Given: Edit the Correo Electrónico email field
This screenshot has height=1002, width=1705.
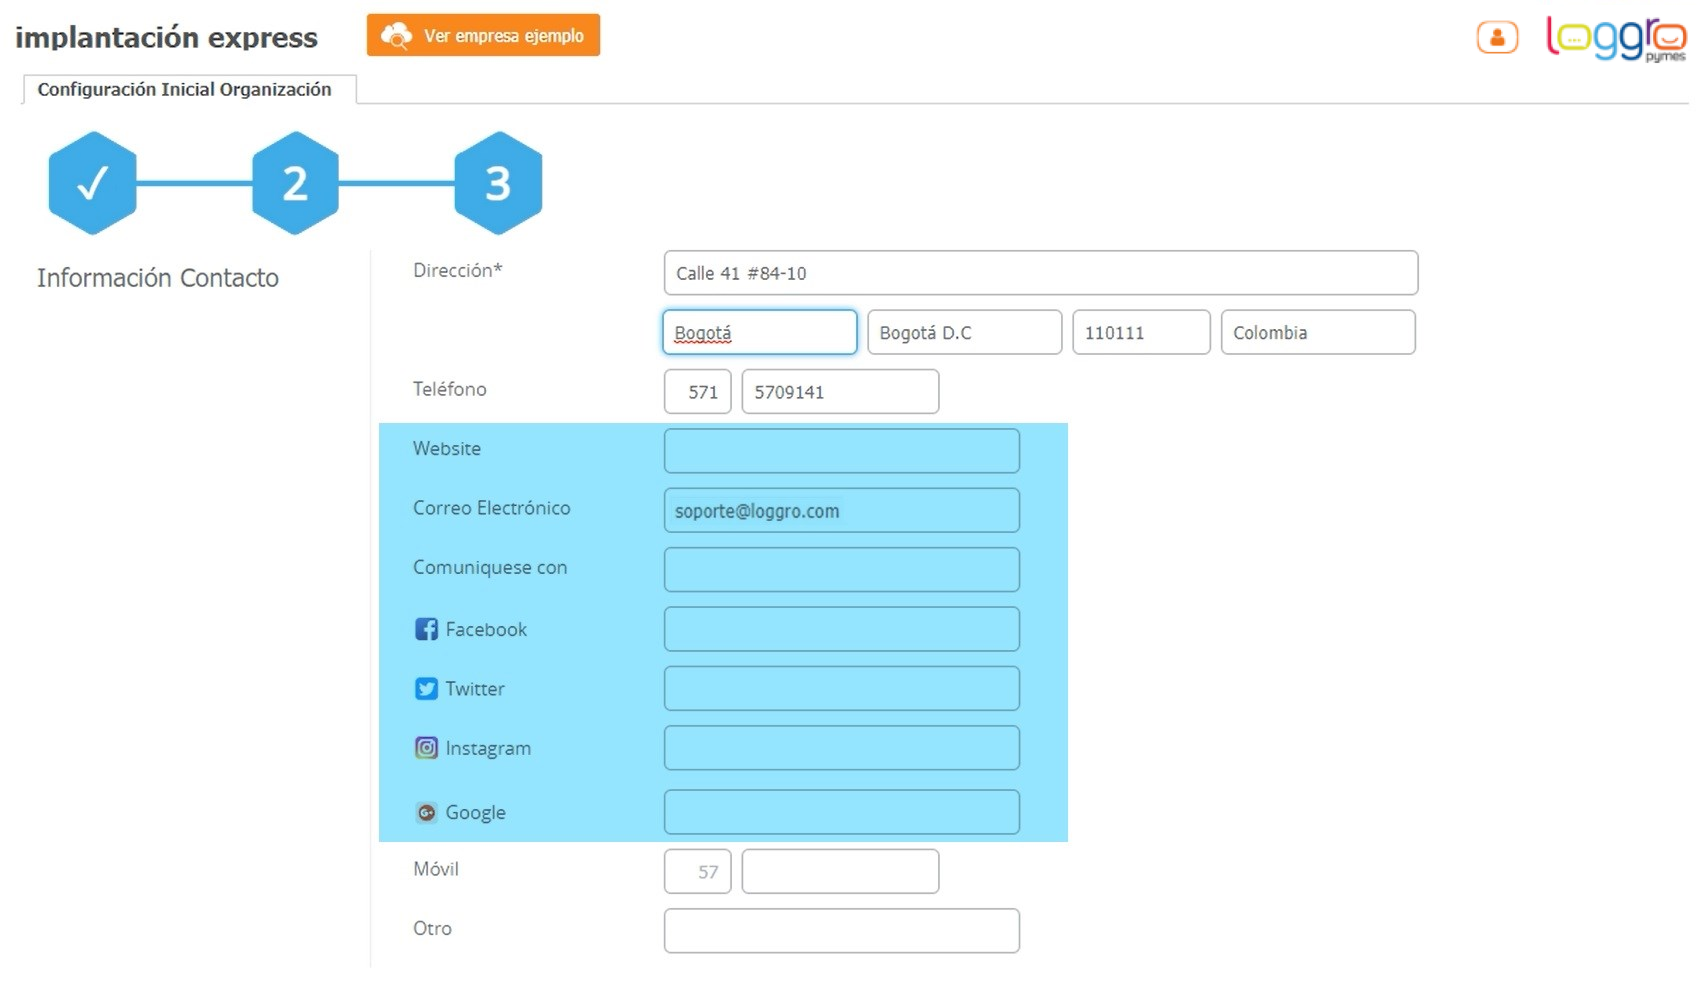Looking at the screenshot, I should click(x=841, y=511).
